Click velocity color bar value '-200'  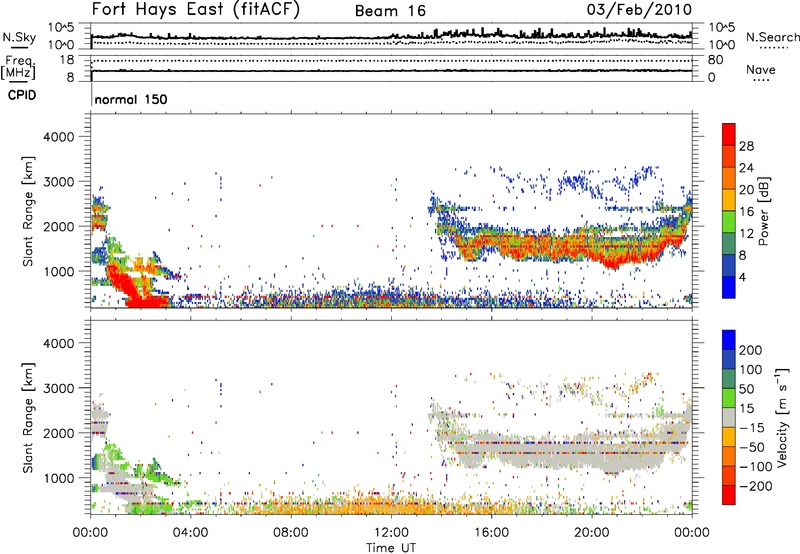755,486
